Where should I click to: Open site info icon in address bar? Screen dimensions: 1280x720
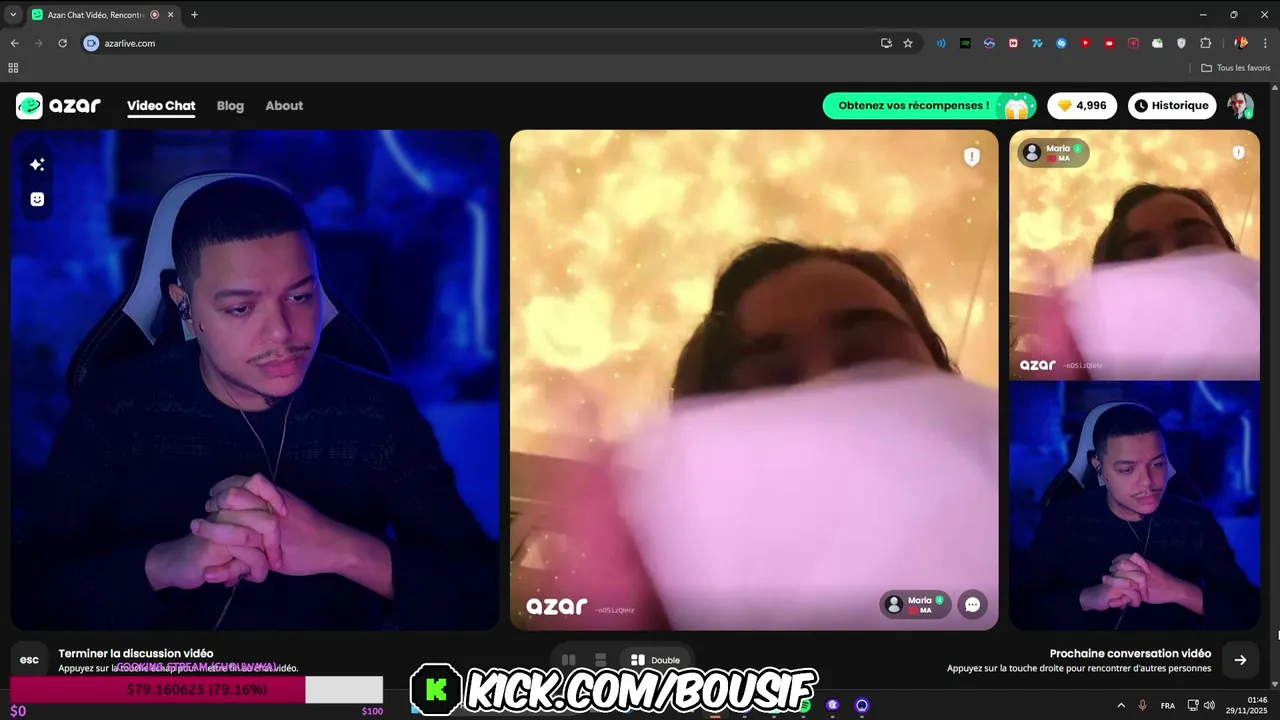(91, 43)
